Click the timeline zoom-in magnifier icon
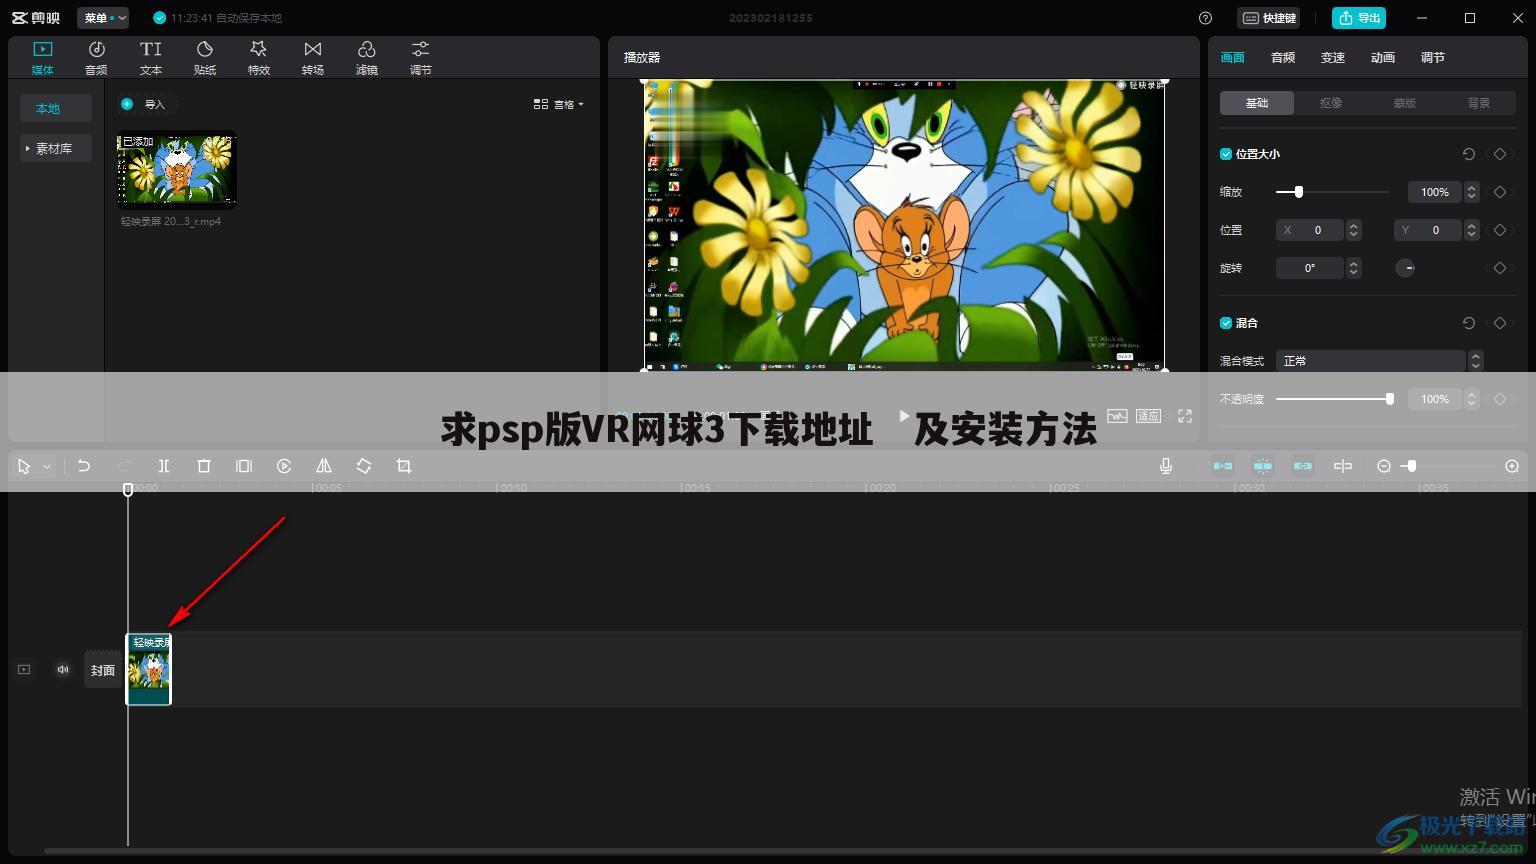1536x864 pixels. (1512, 466)
